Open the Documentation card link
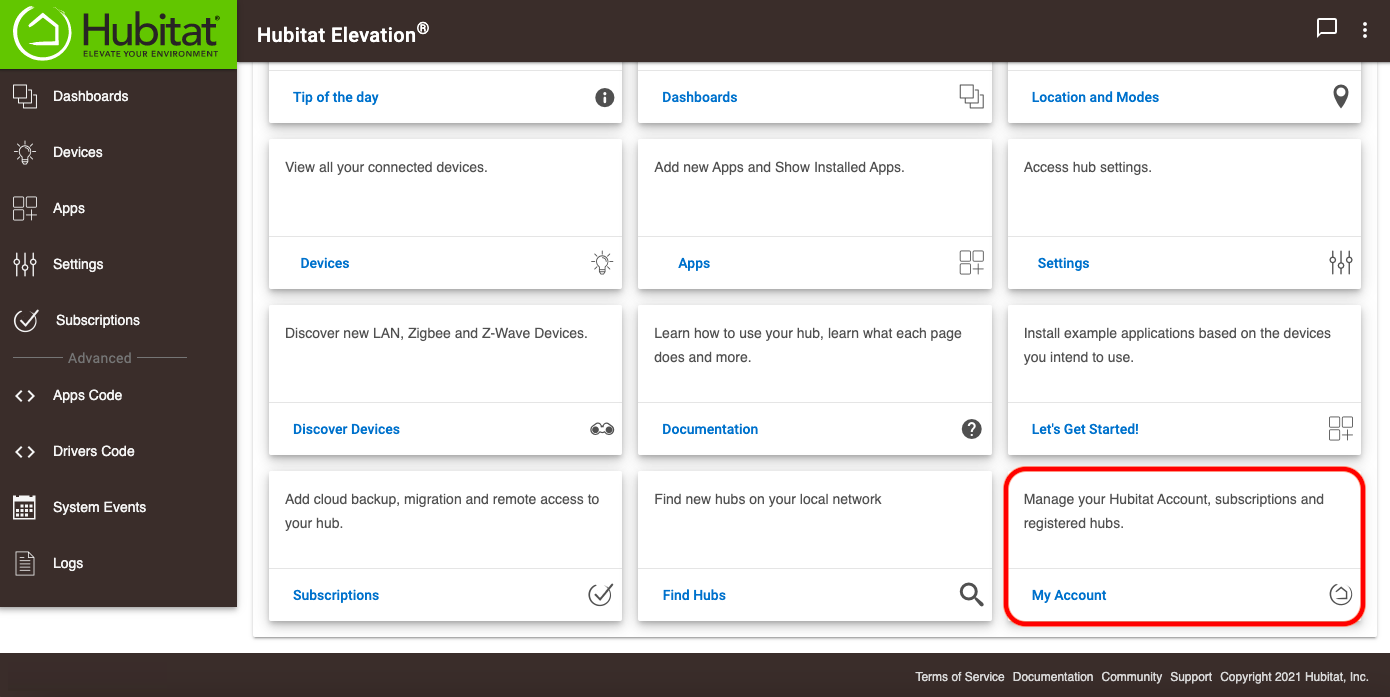 (710, 429)
